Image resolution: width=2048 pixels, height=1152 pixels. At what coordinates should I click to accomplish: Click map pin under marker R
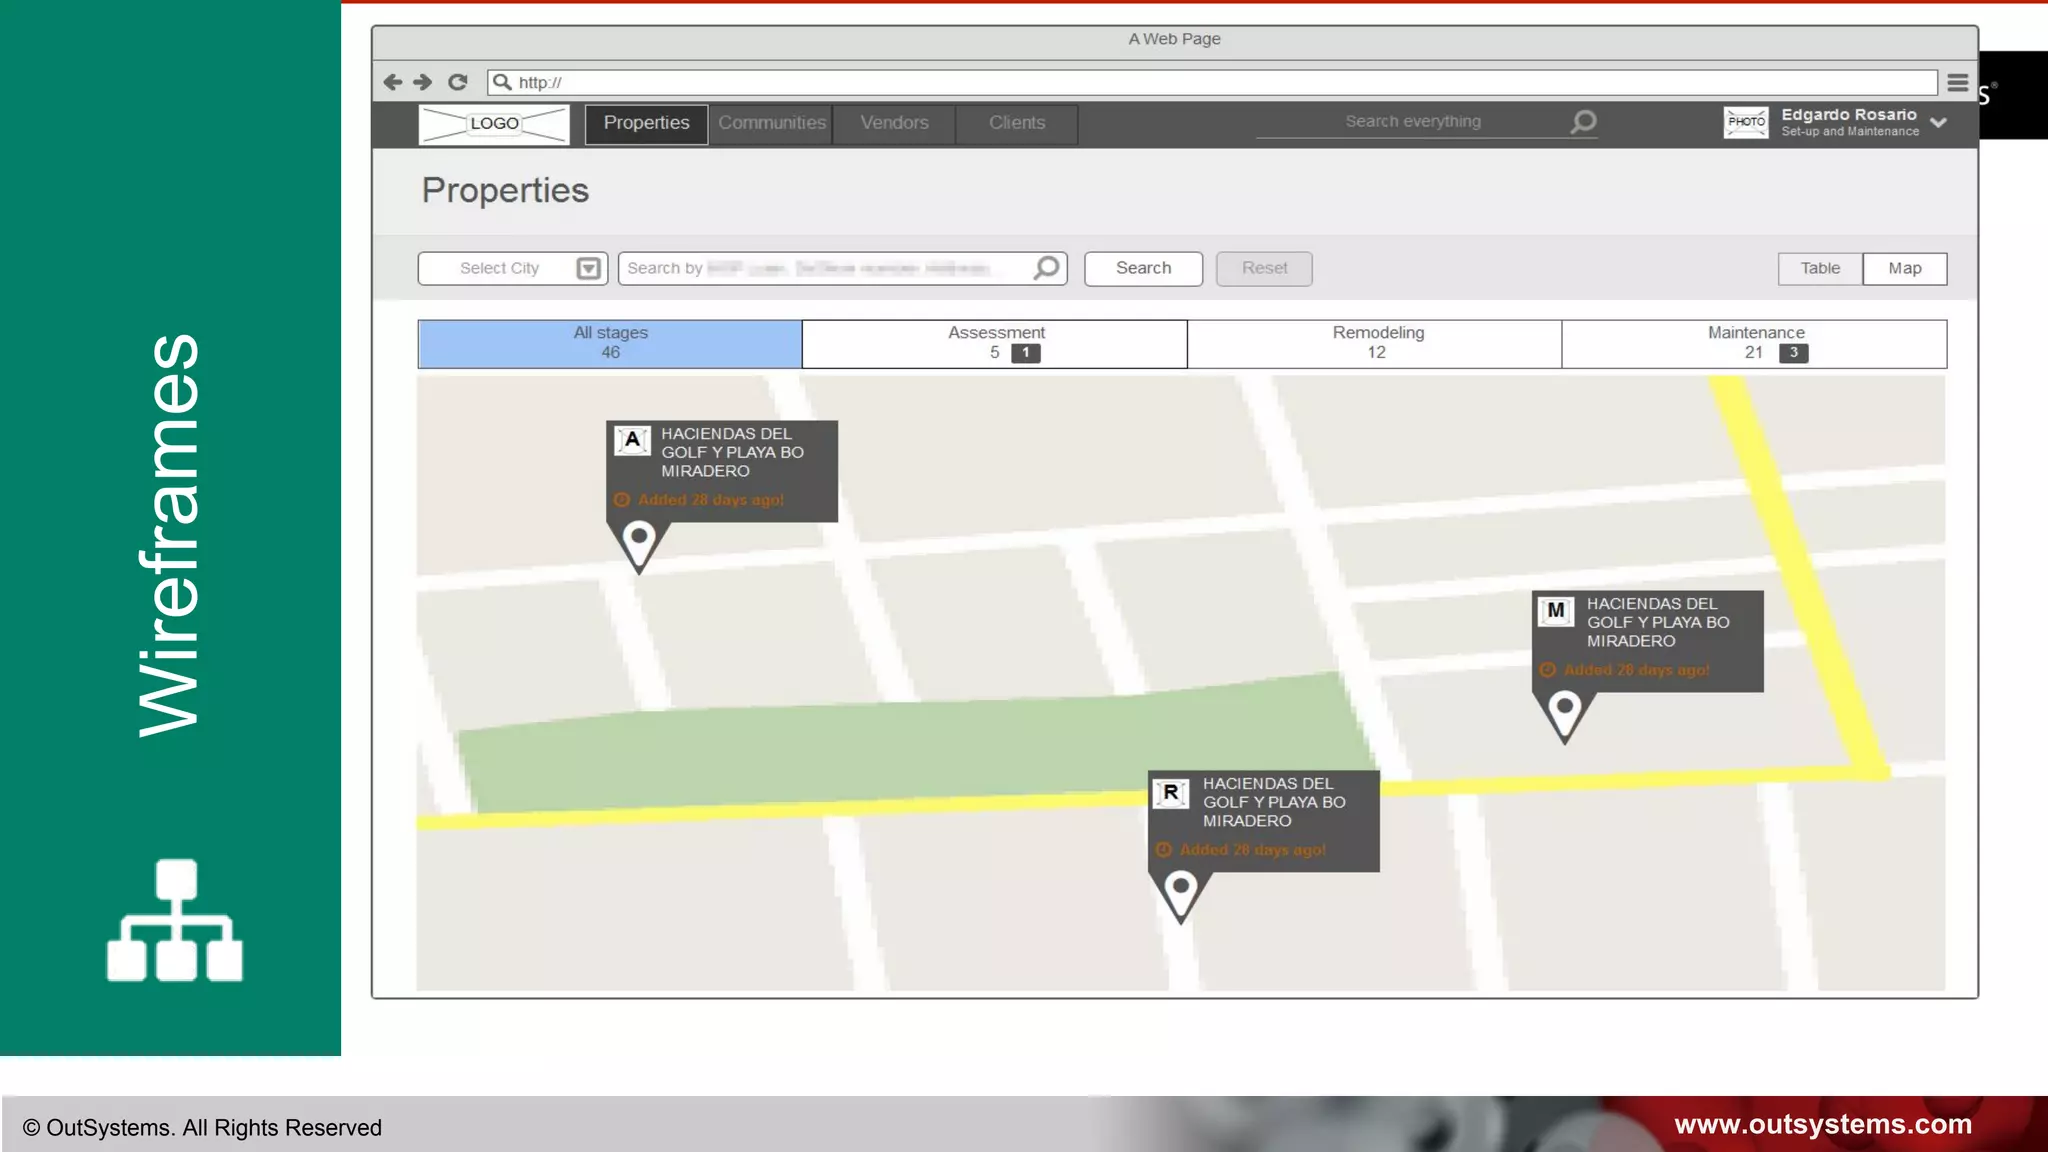click(x=1180, y=890)
